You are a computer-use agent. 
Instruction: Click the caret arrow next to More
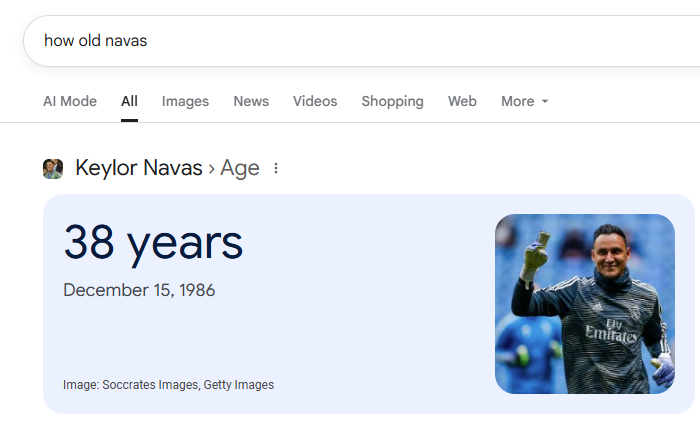pyautogui.click(x=545, y=101)
